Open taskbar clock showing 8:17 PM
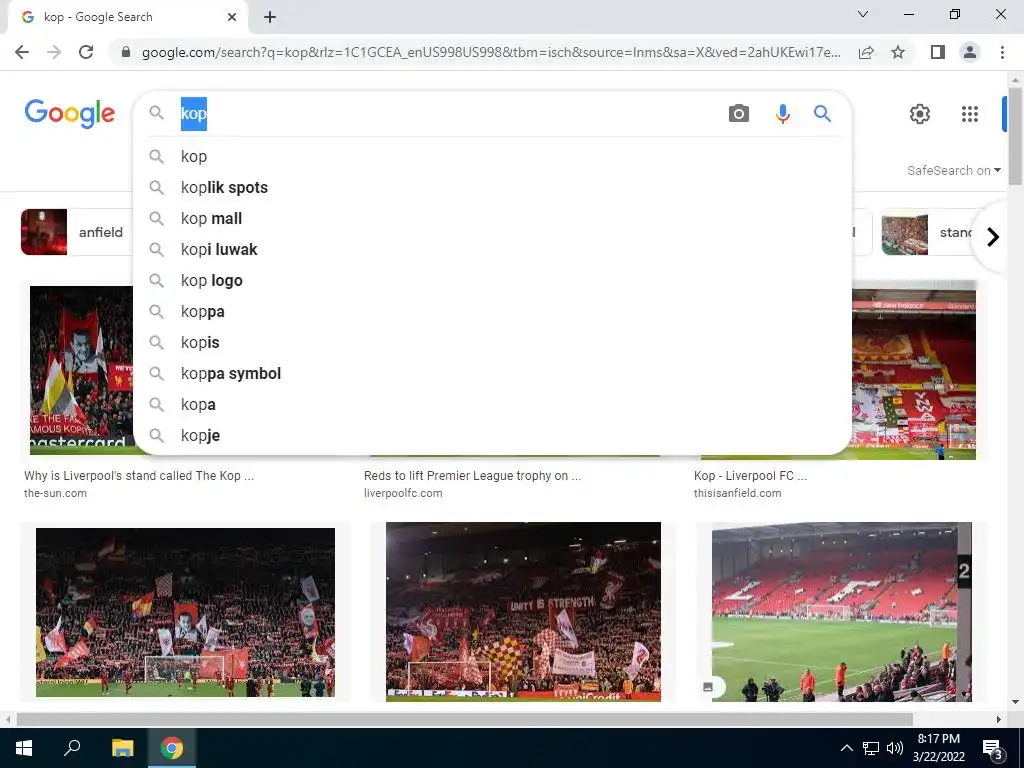The image size is (1024, 768). [x=938, y=748]
